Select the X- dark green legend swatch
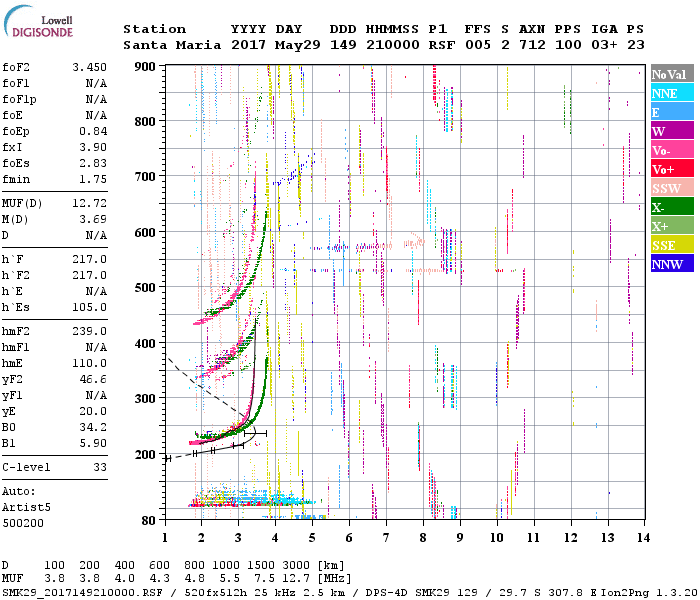This screenshot has height=600, width=700. click(x=672, y=207)
